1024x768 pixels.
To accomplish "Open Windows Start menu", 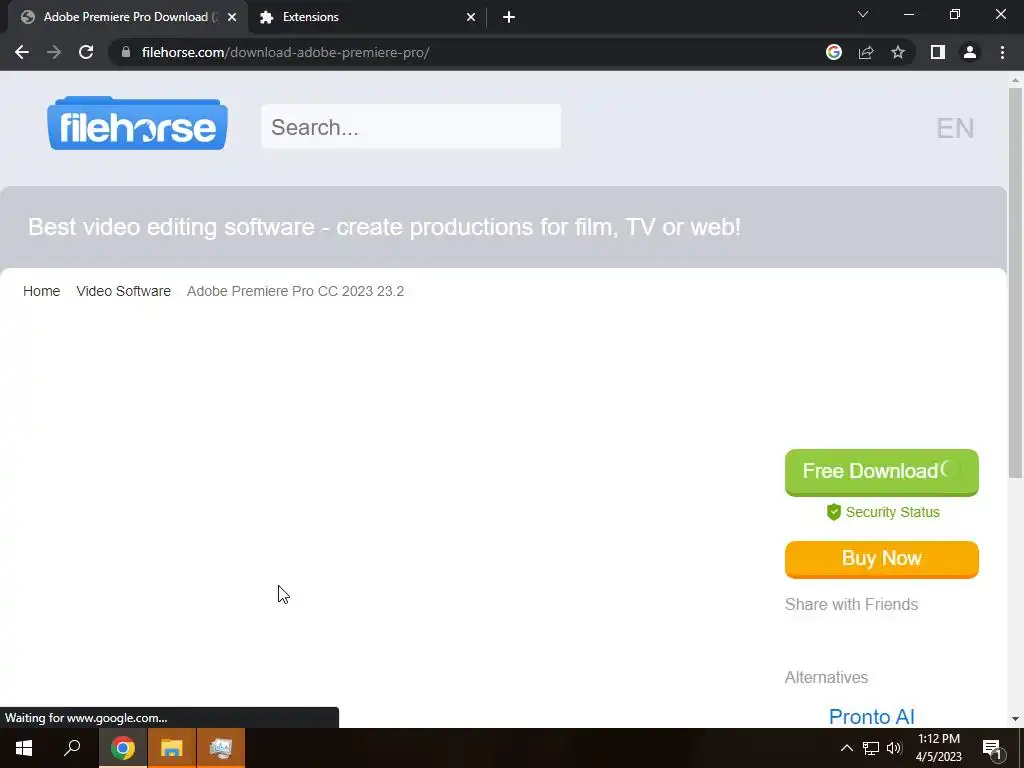I will pos(24,748).
